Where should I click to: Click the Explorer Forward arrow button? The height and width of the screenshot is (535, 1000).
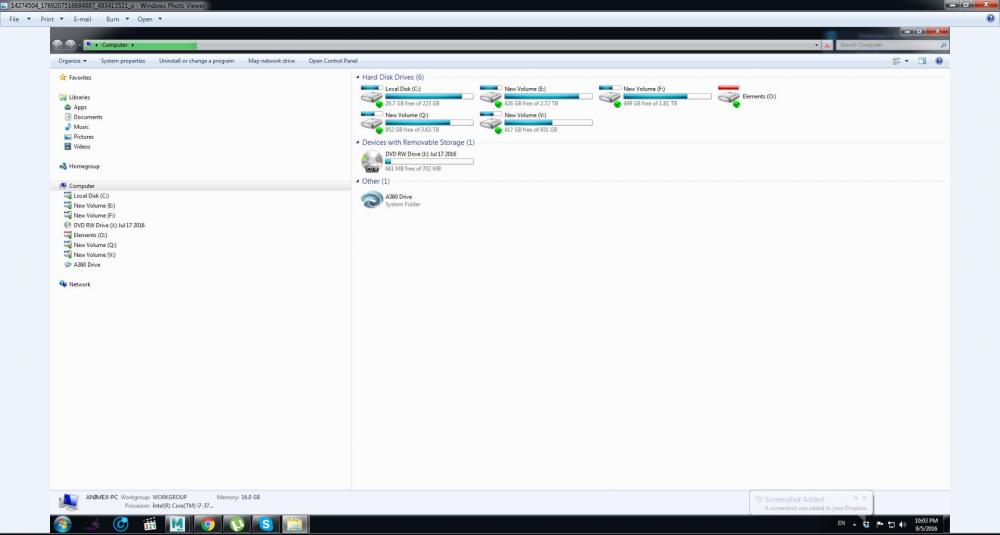70,45
